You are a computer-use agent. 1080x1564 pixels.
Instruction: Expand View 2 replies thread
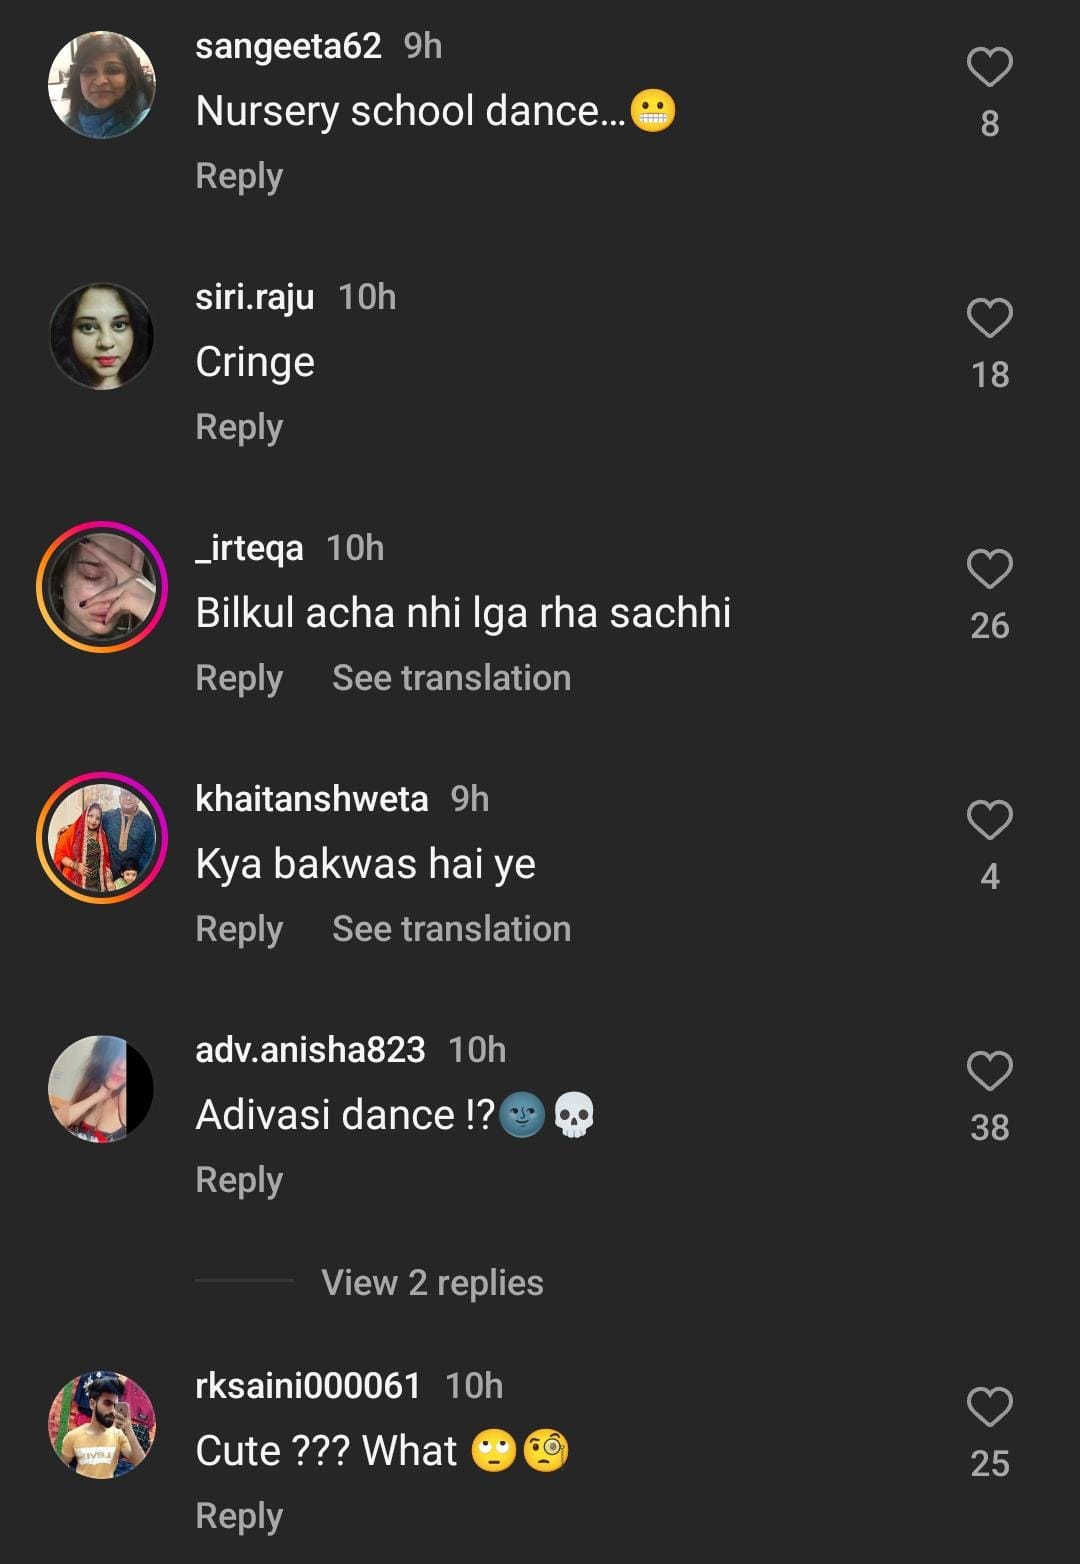[x=432, y=1283]
